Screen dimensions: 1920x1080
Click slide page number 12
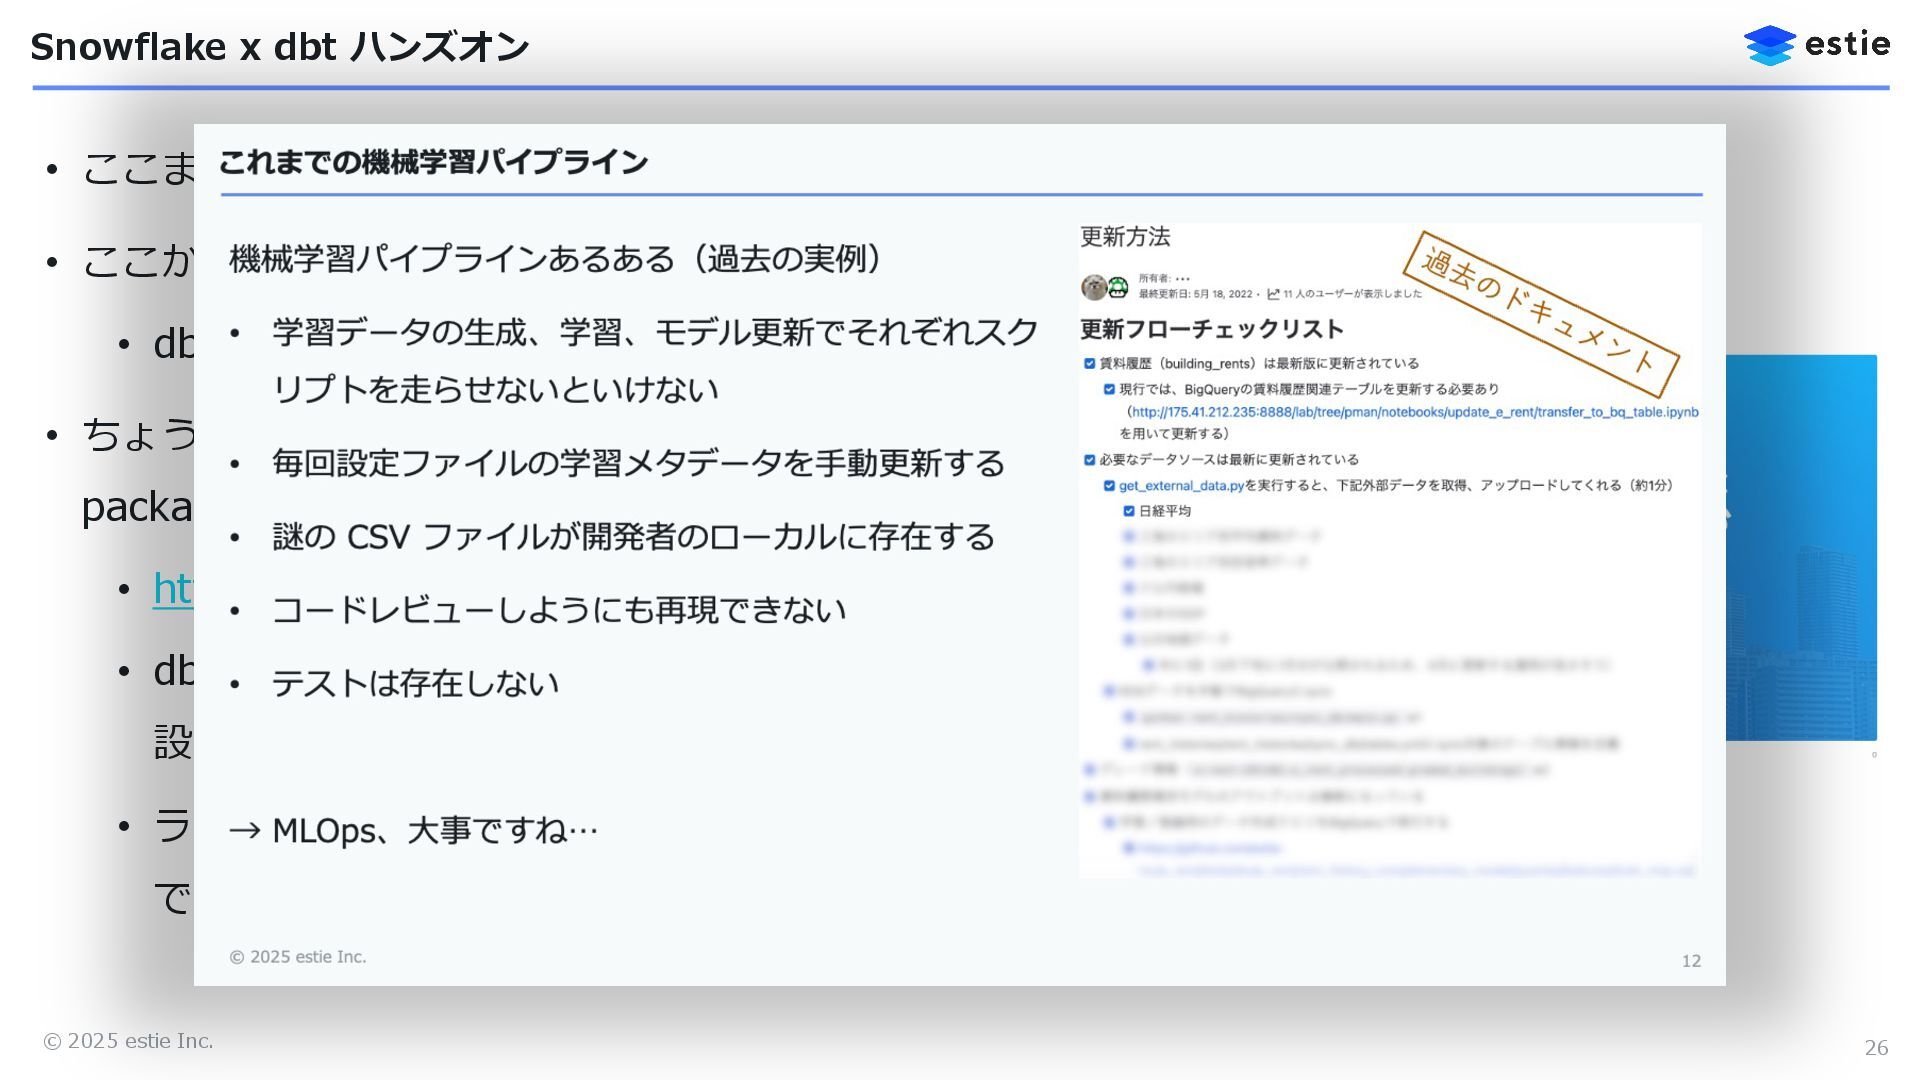coord(1691,961)
